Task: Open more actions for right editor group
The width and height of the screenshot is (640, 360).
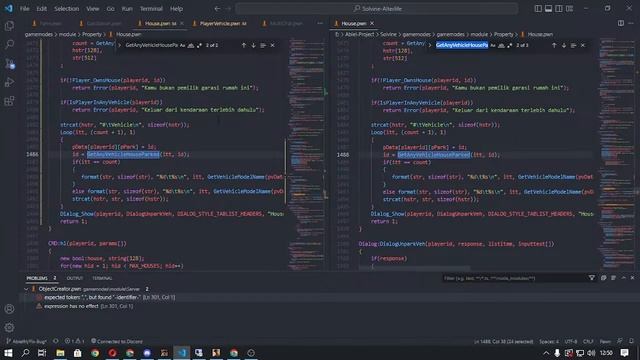Action: pyautogui.click(x=631, y=23)
